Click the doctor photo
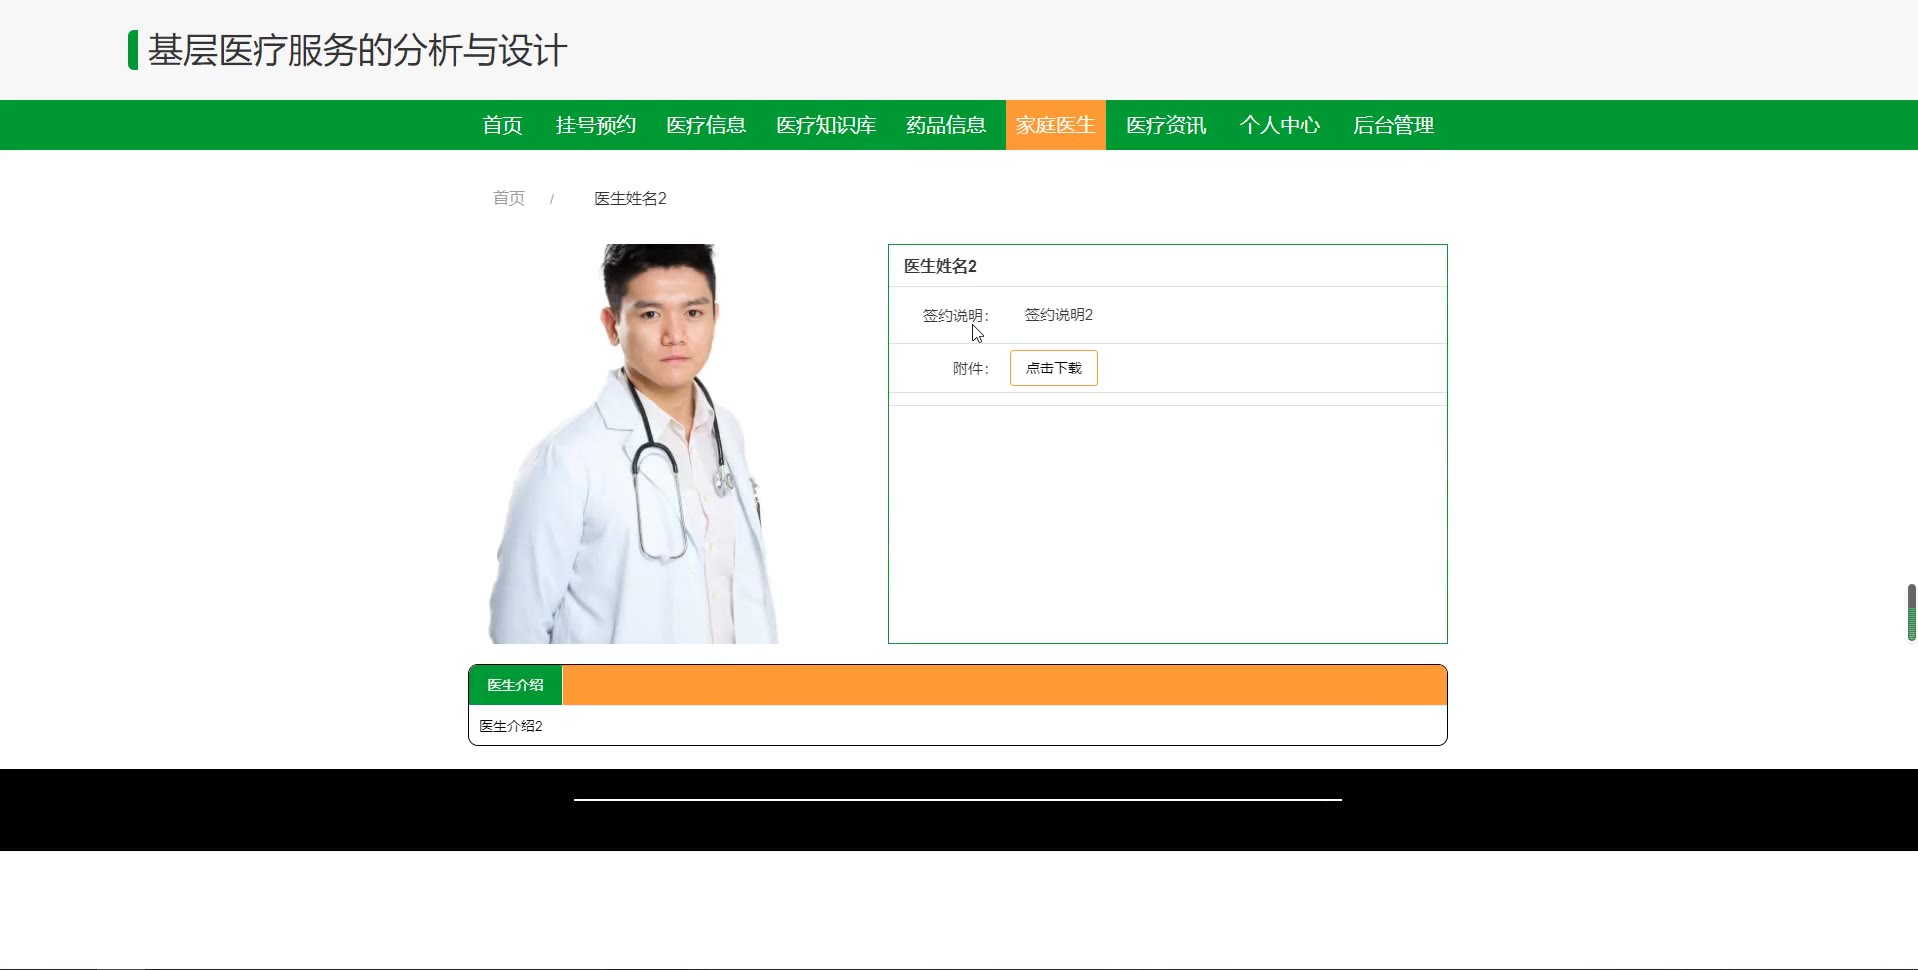 point(633,444)
